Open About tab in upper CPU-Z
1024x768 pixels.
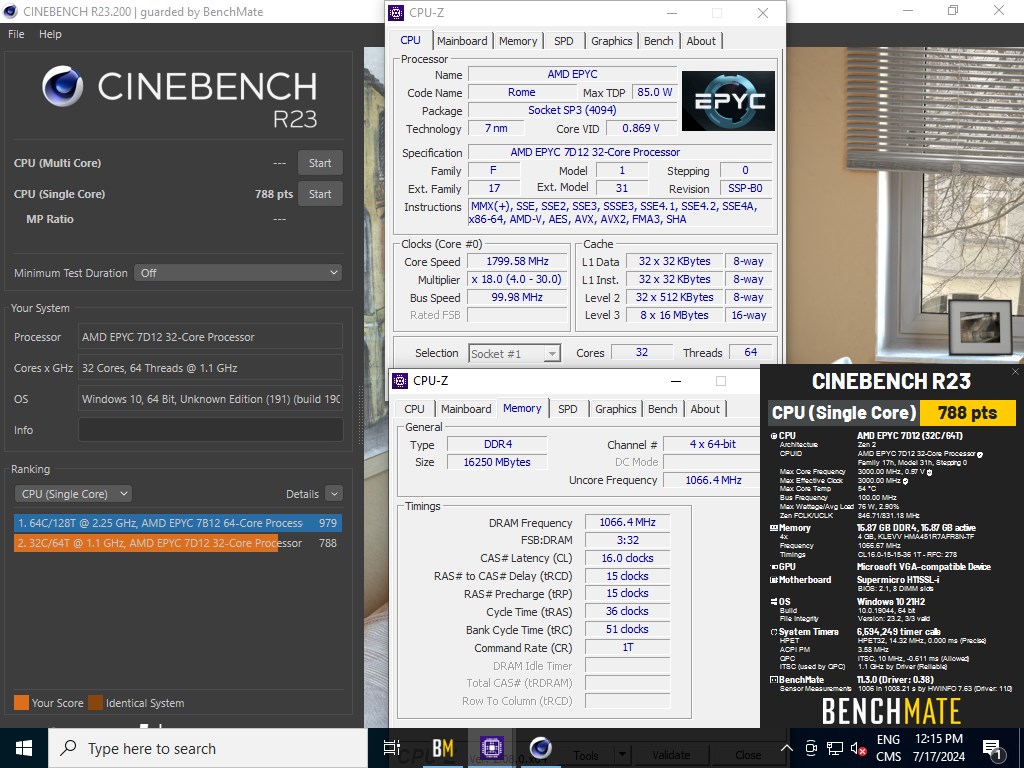tap(701, 40)
